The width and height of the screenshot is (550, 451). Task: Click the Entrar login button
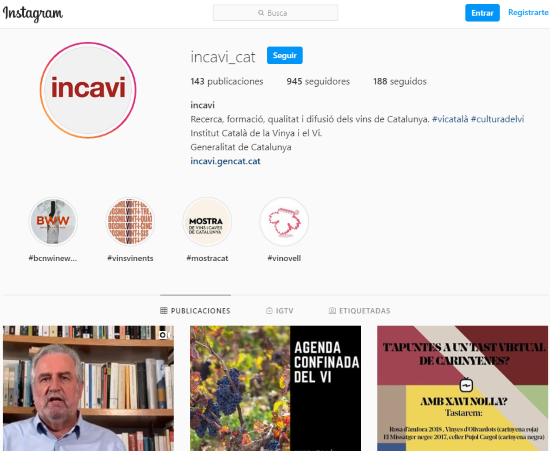482,13
